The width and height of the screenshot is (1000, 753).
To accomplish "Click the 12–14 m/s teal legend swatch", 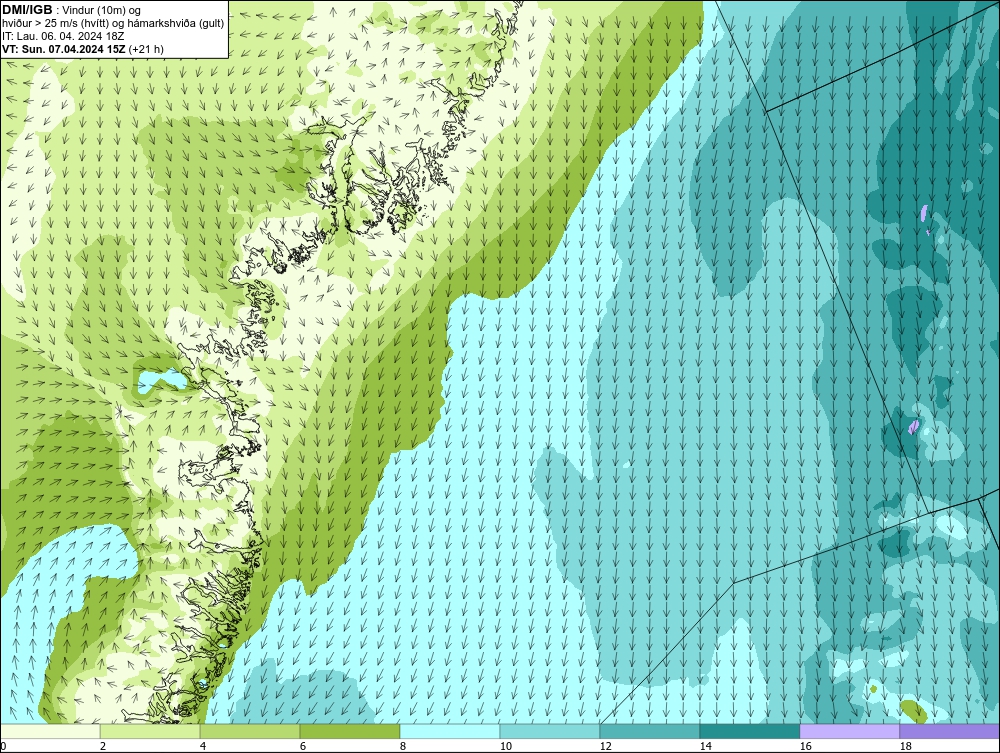I will [650, 731].
